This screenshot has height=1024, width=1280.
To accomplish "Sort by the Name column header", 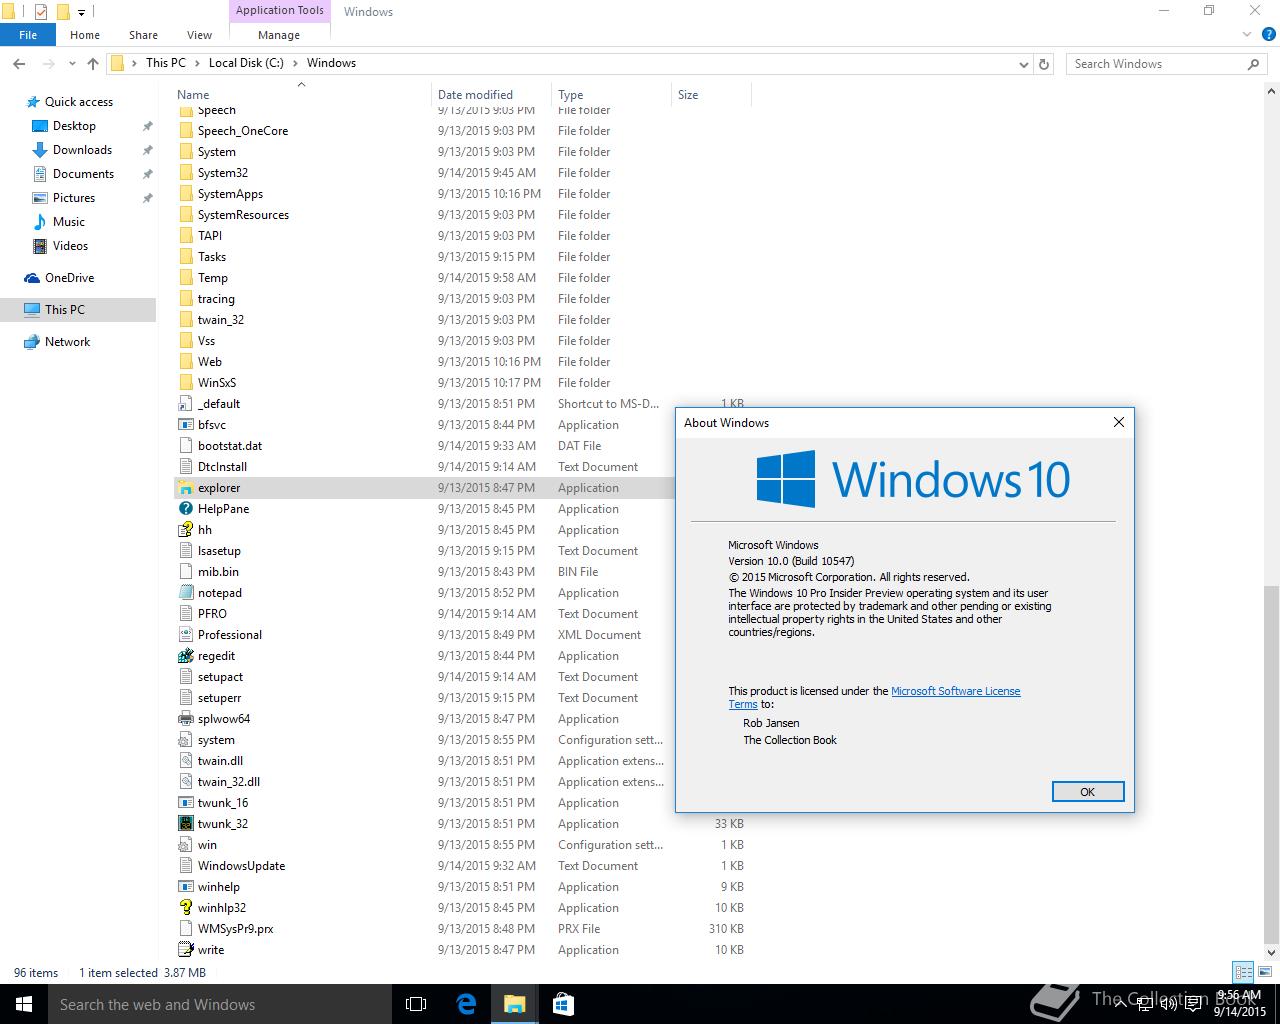I will [303, 95].
